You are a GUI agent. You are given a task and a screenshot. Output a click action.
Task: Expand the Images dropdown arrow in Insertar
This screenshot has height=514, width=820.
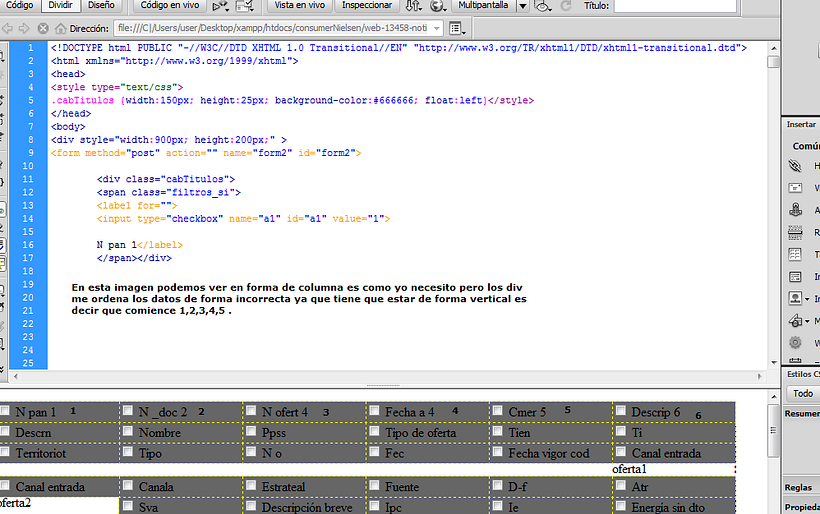click(807, 299)
